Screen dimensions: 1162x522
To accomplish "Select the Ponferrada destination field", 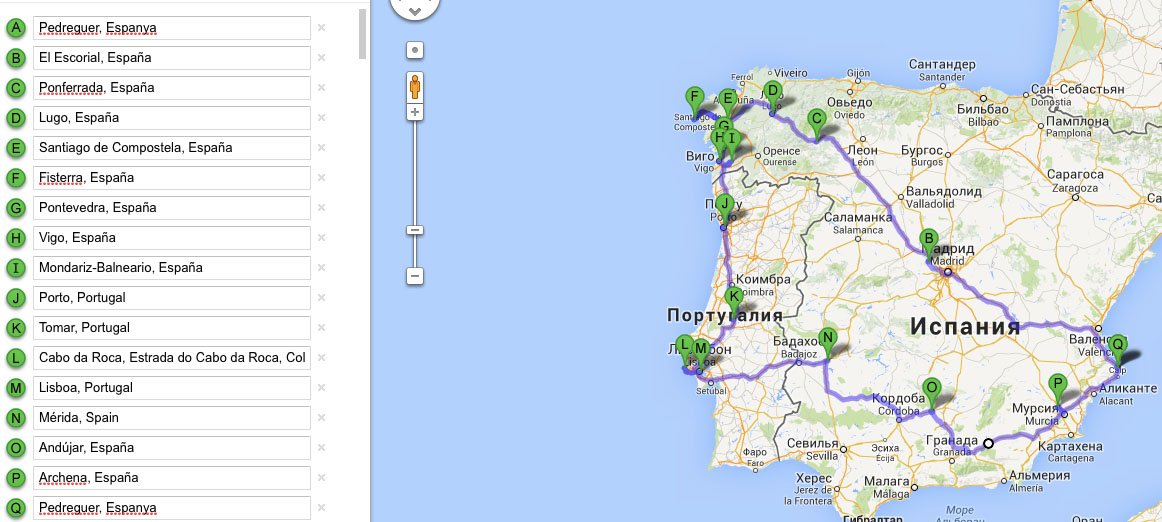I will [171, 87].
